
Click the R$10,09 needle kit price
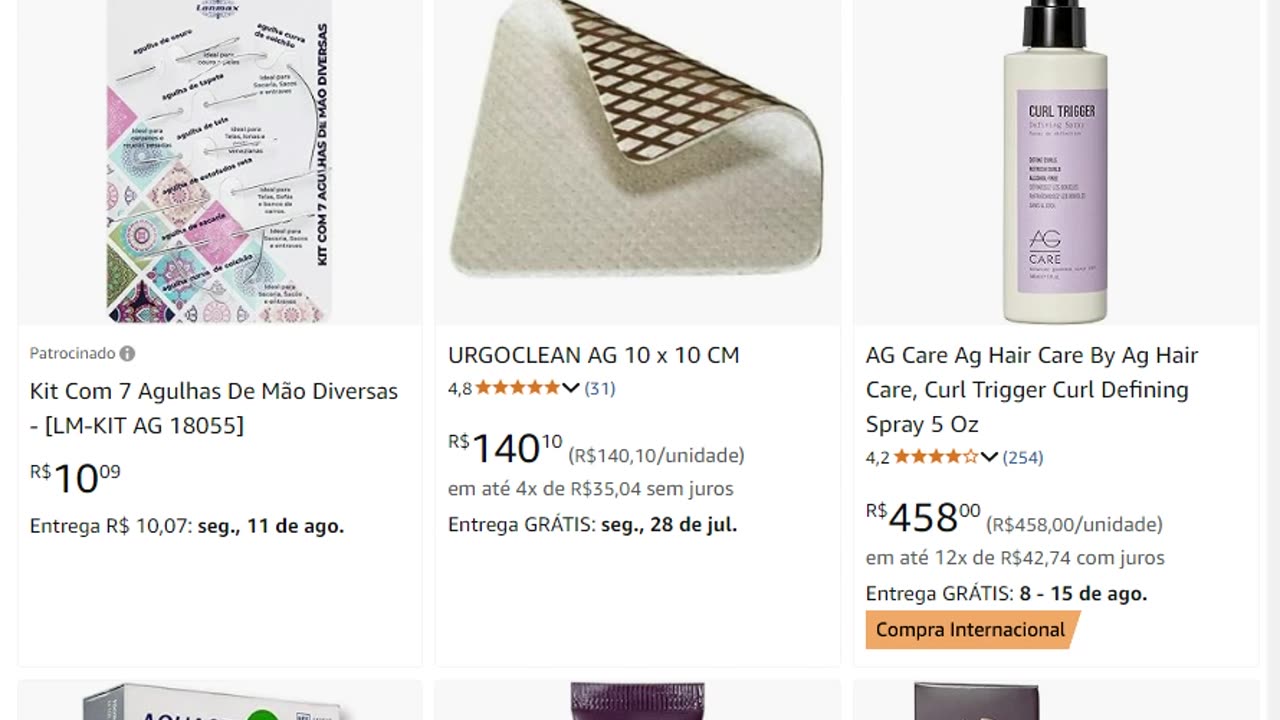tap(75, 478)
